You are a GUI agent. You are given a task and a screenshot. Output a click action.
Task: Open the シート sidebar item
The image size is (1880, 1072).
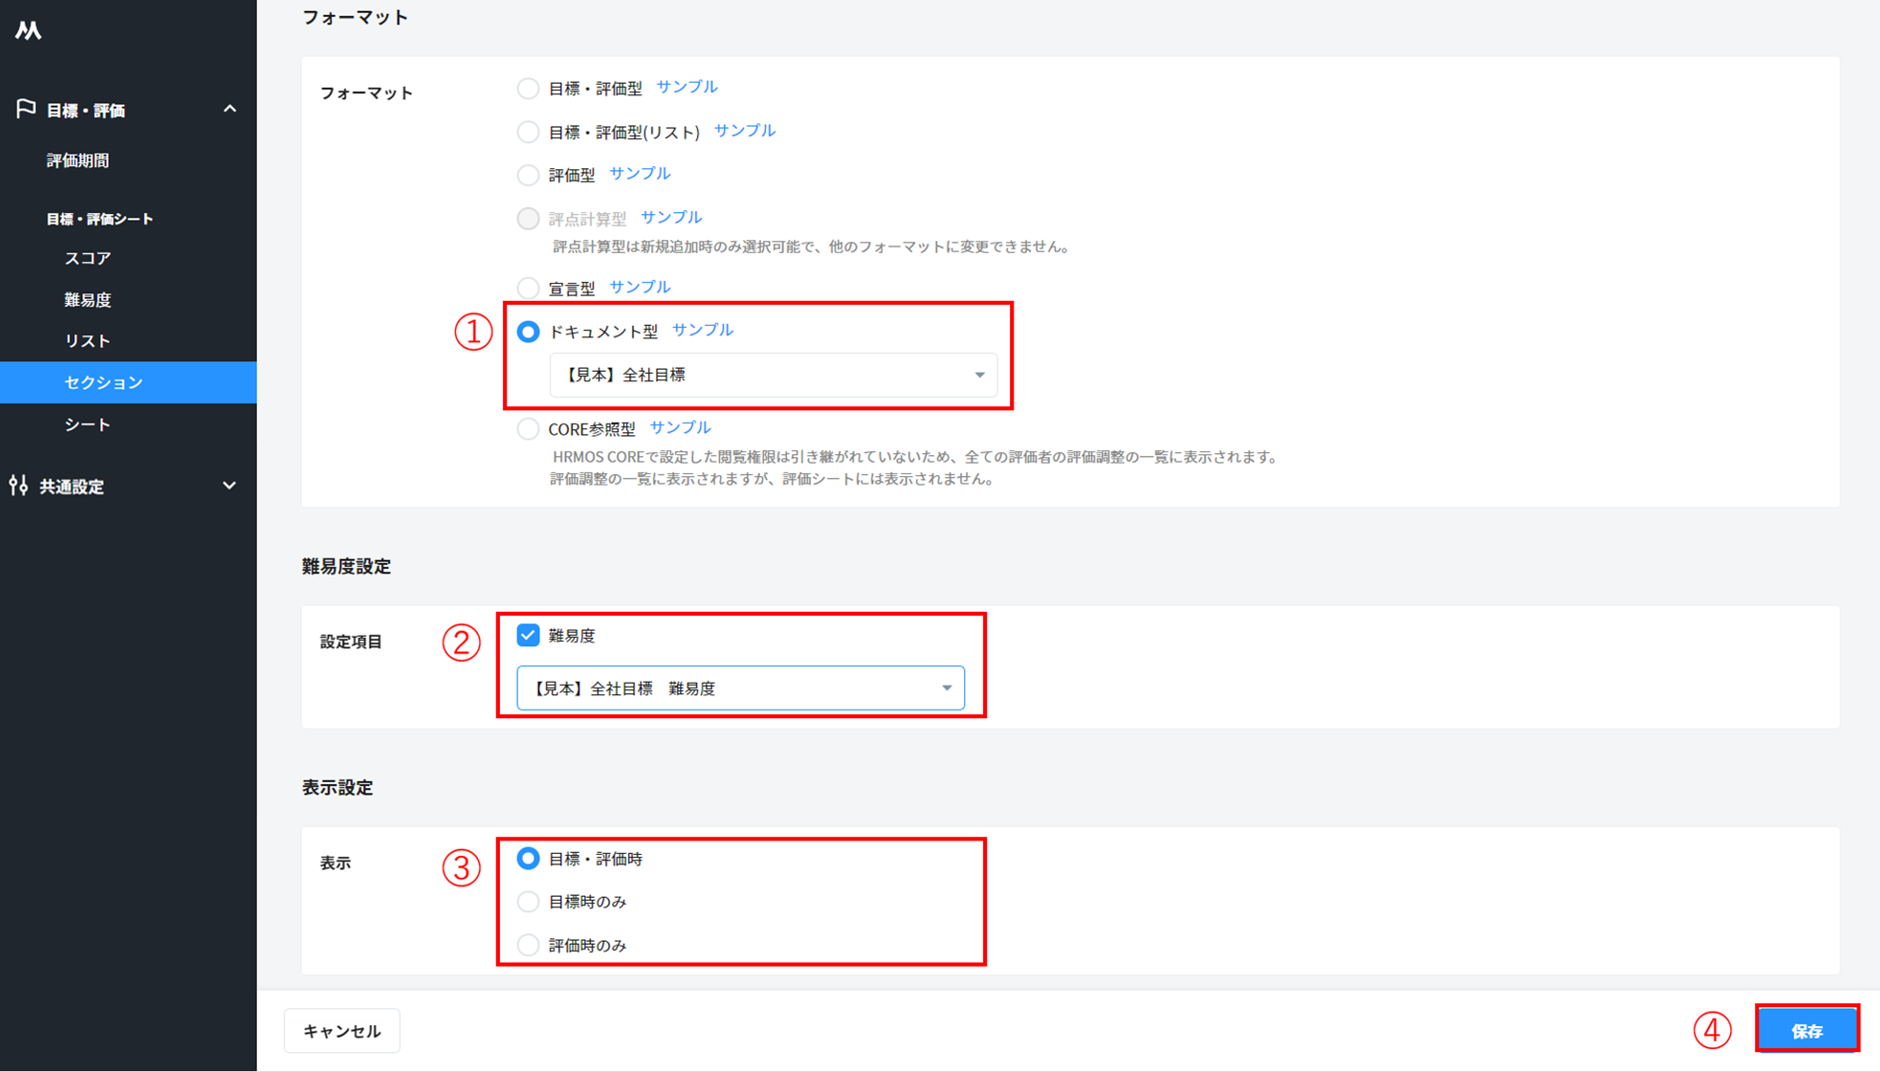coord(88,425)
